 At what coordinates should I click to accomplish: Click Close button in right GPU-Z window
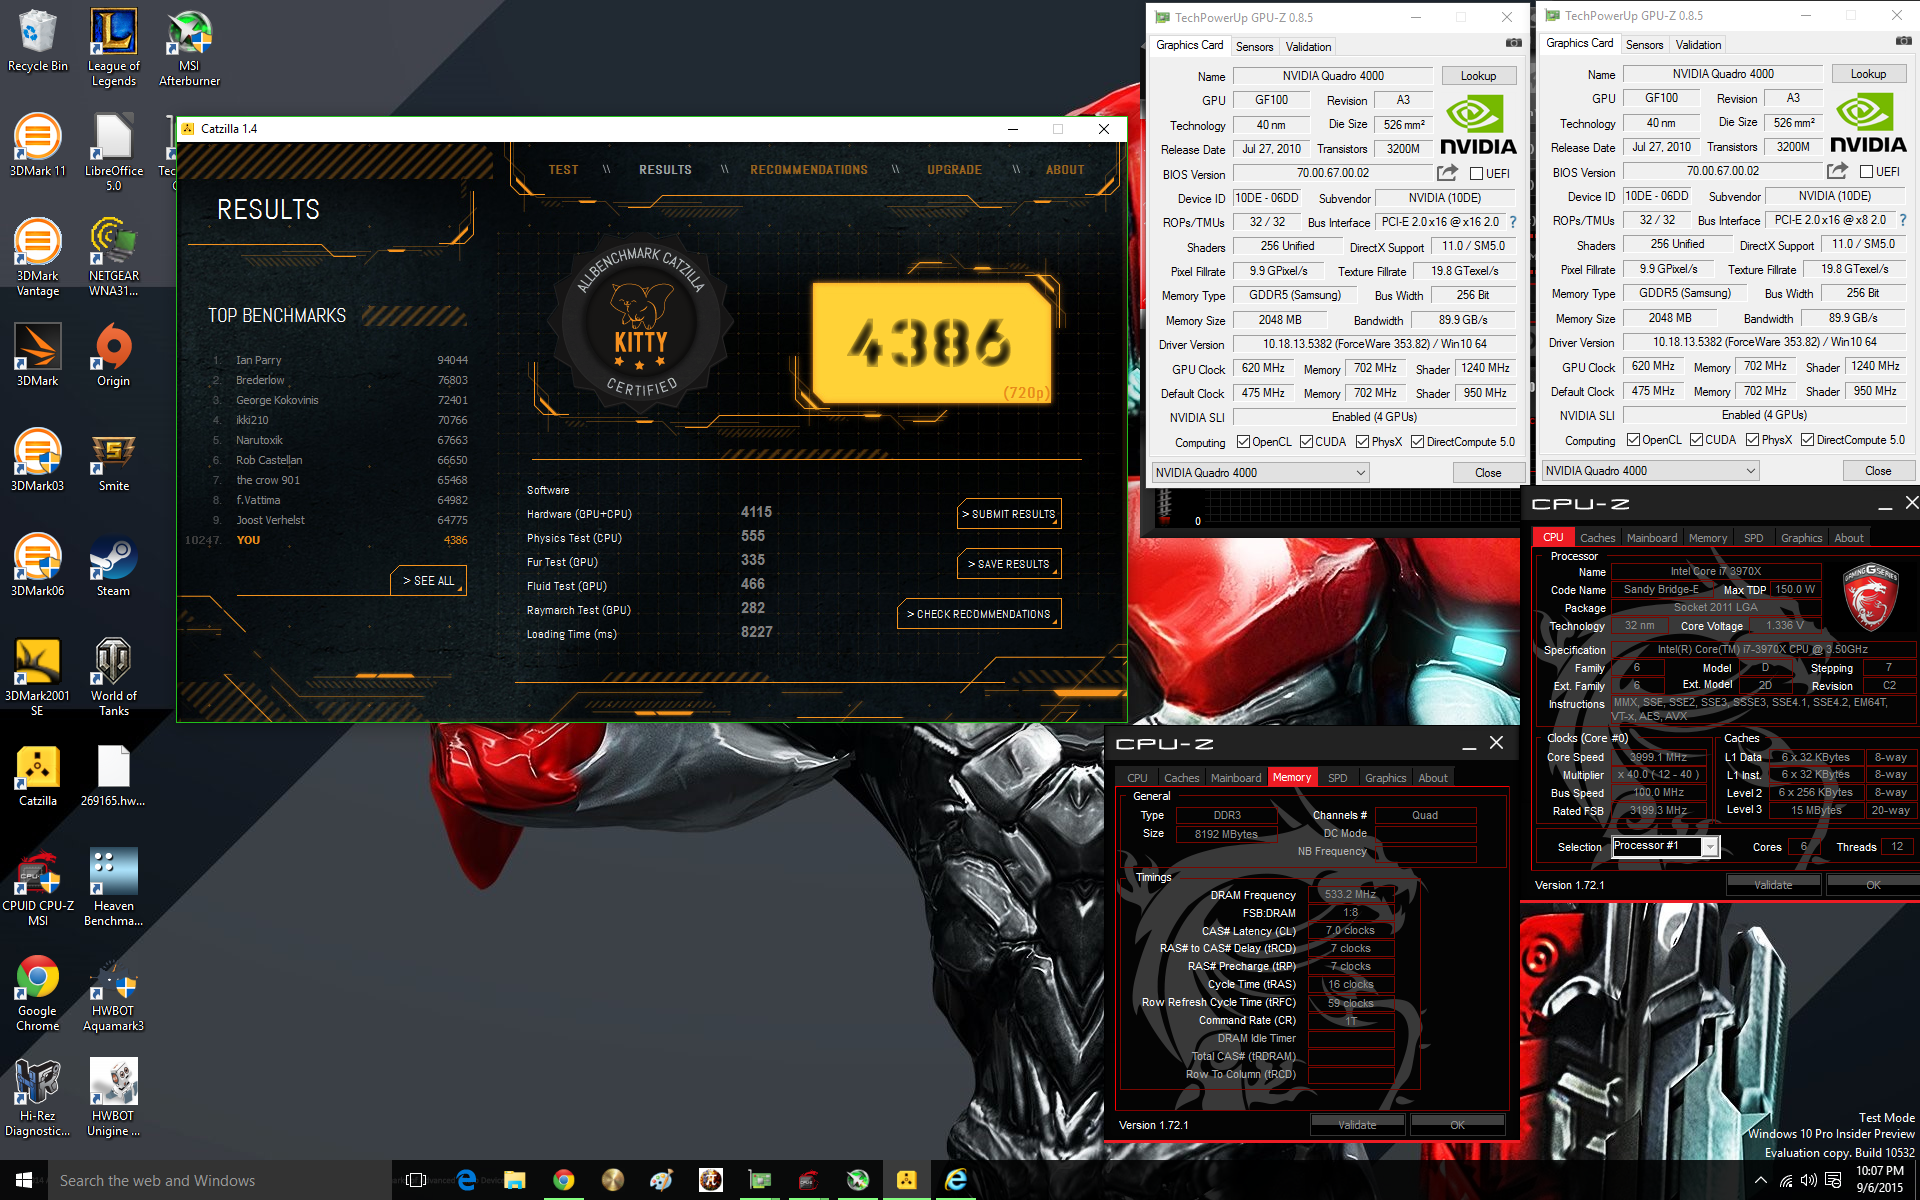click(x=1878, y=471)
